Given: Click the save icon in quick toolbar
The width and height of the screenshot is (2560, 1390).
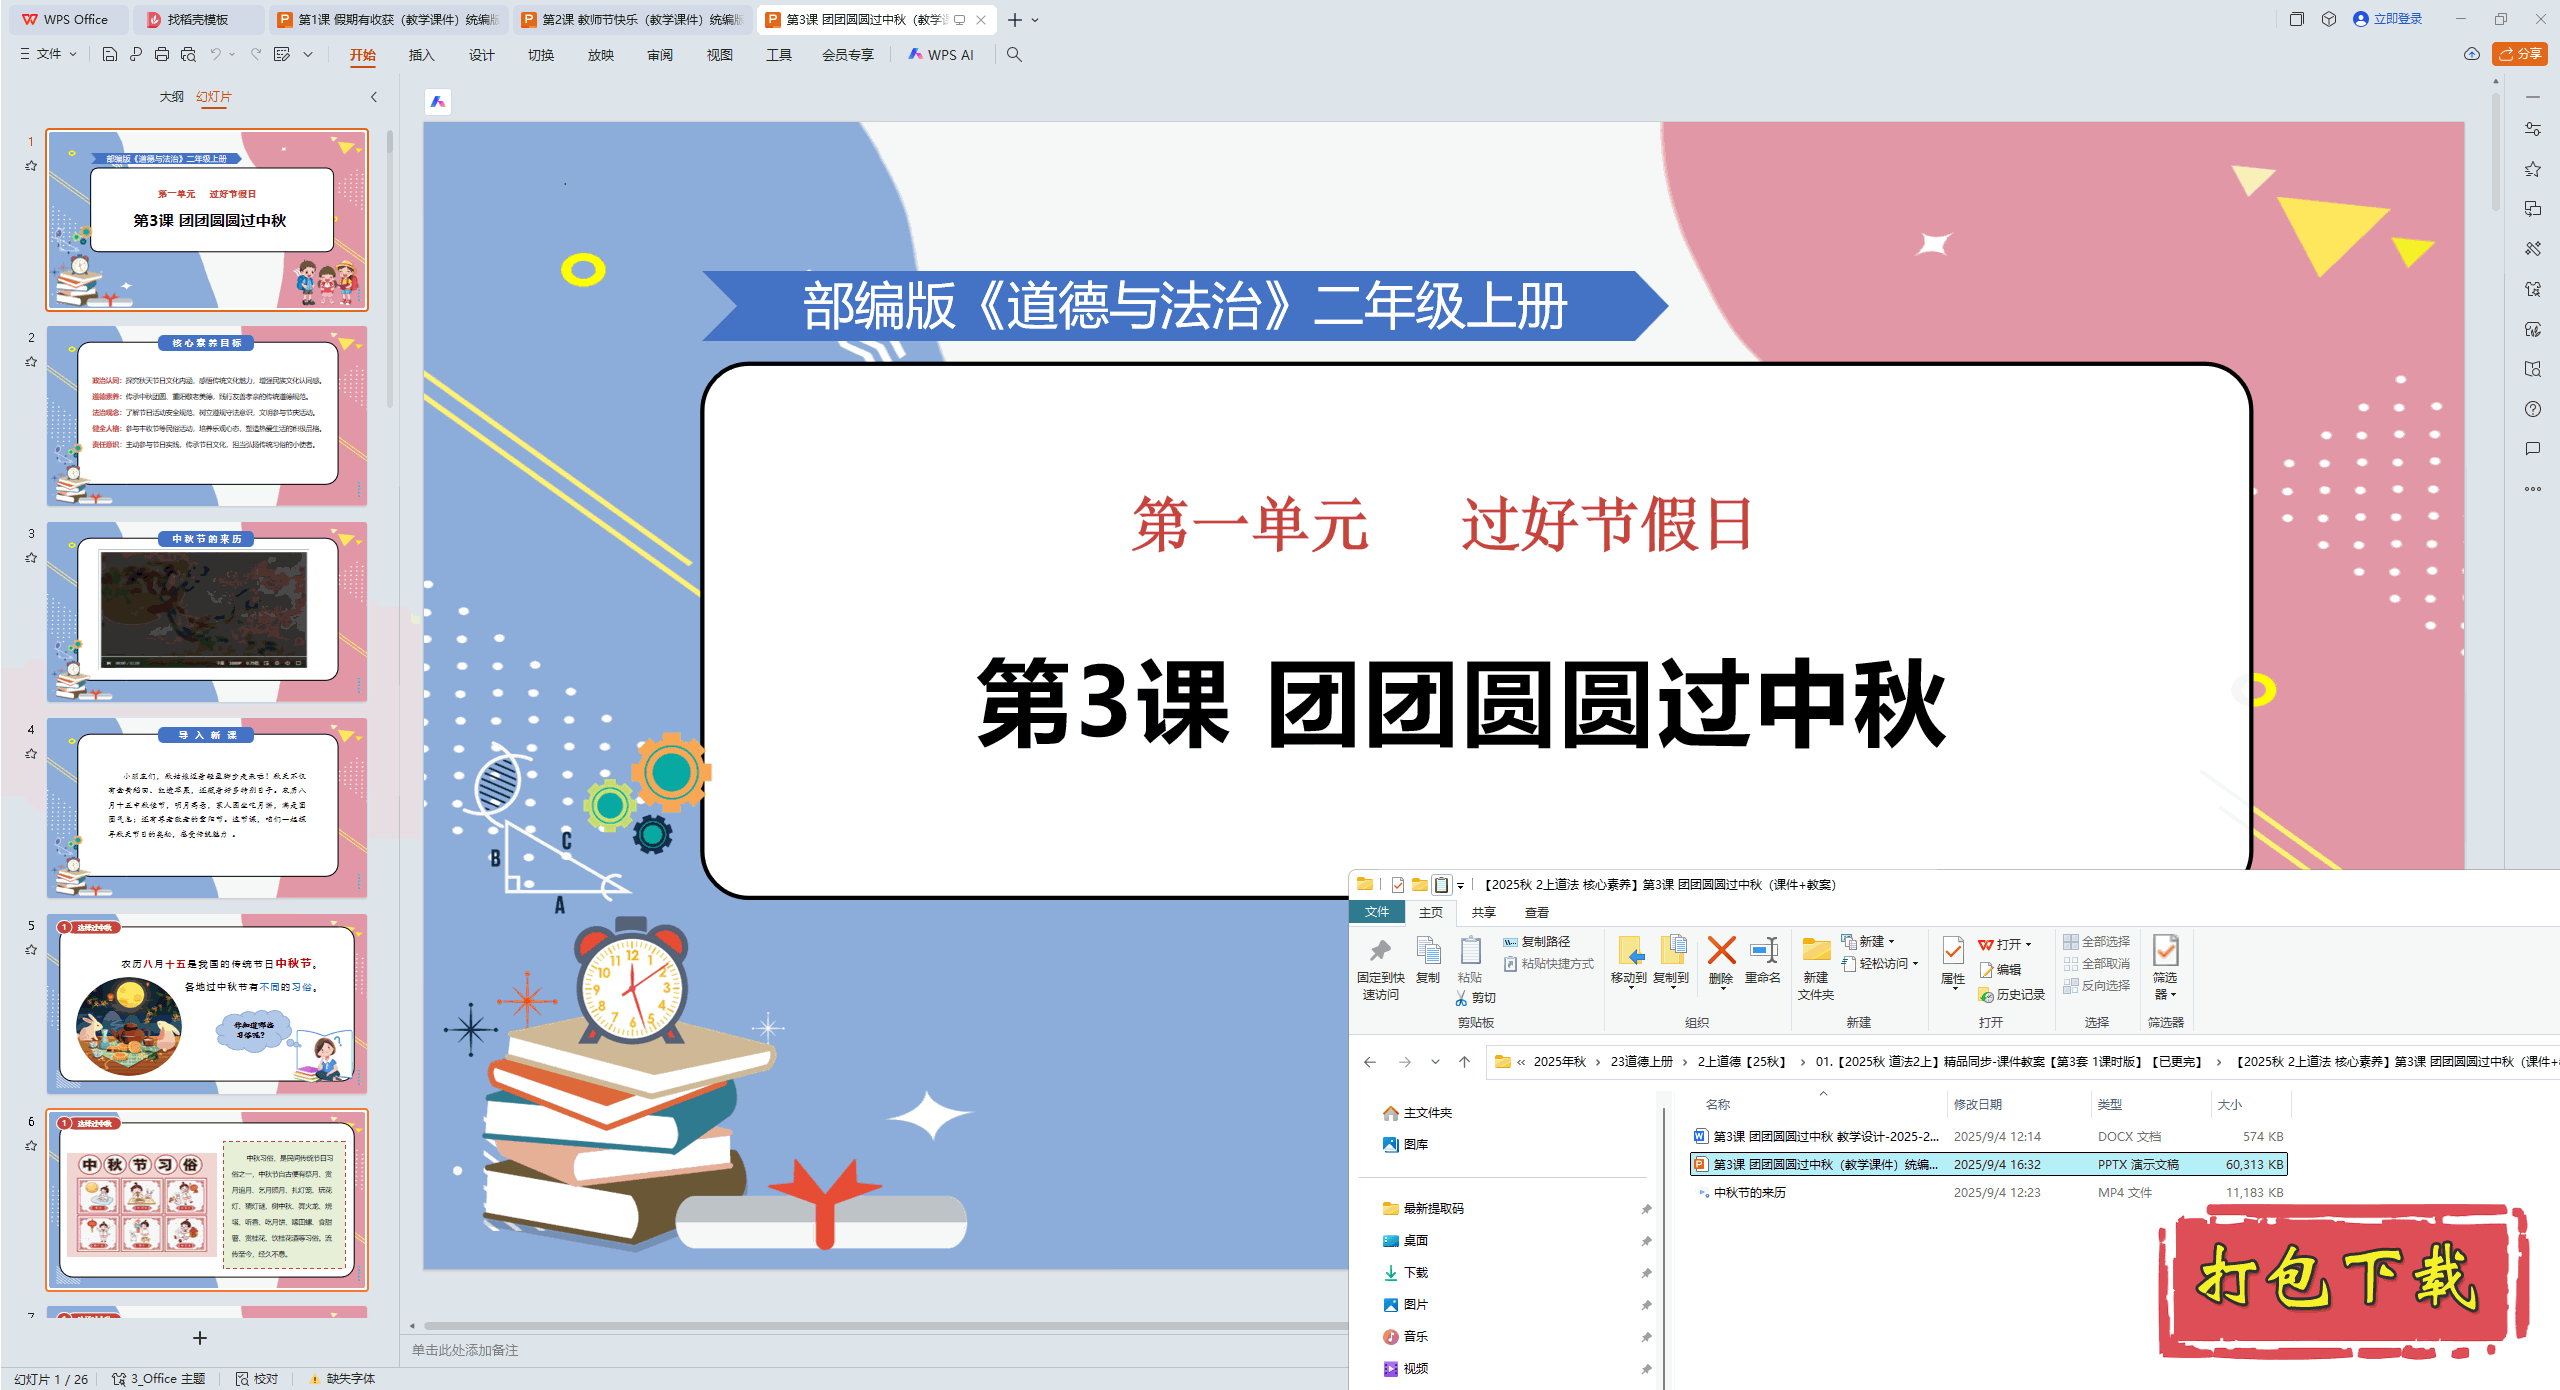Looking at the screenshot, I should (x=110, y=54).
